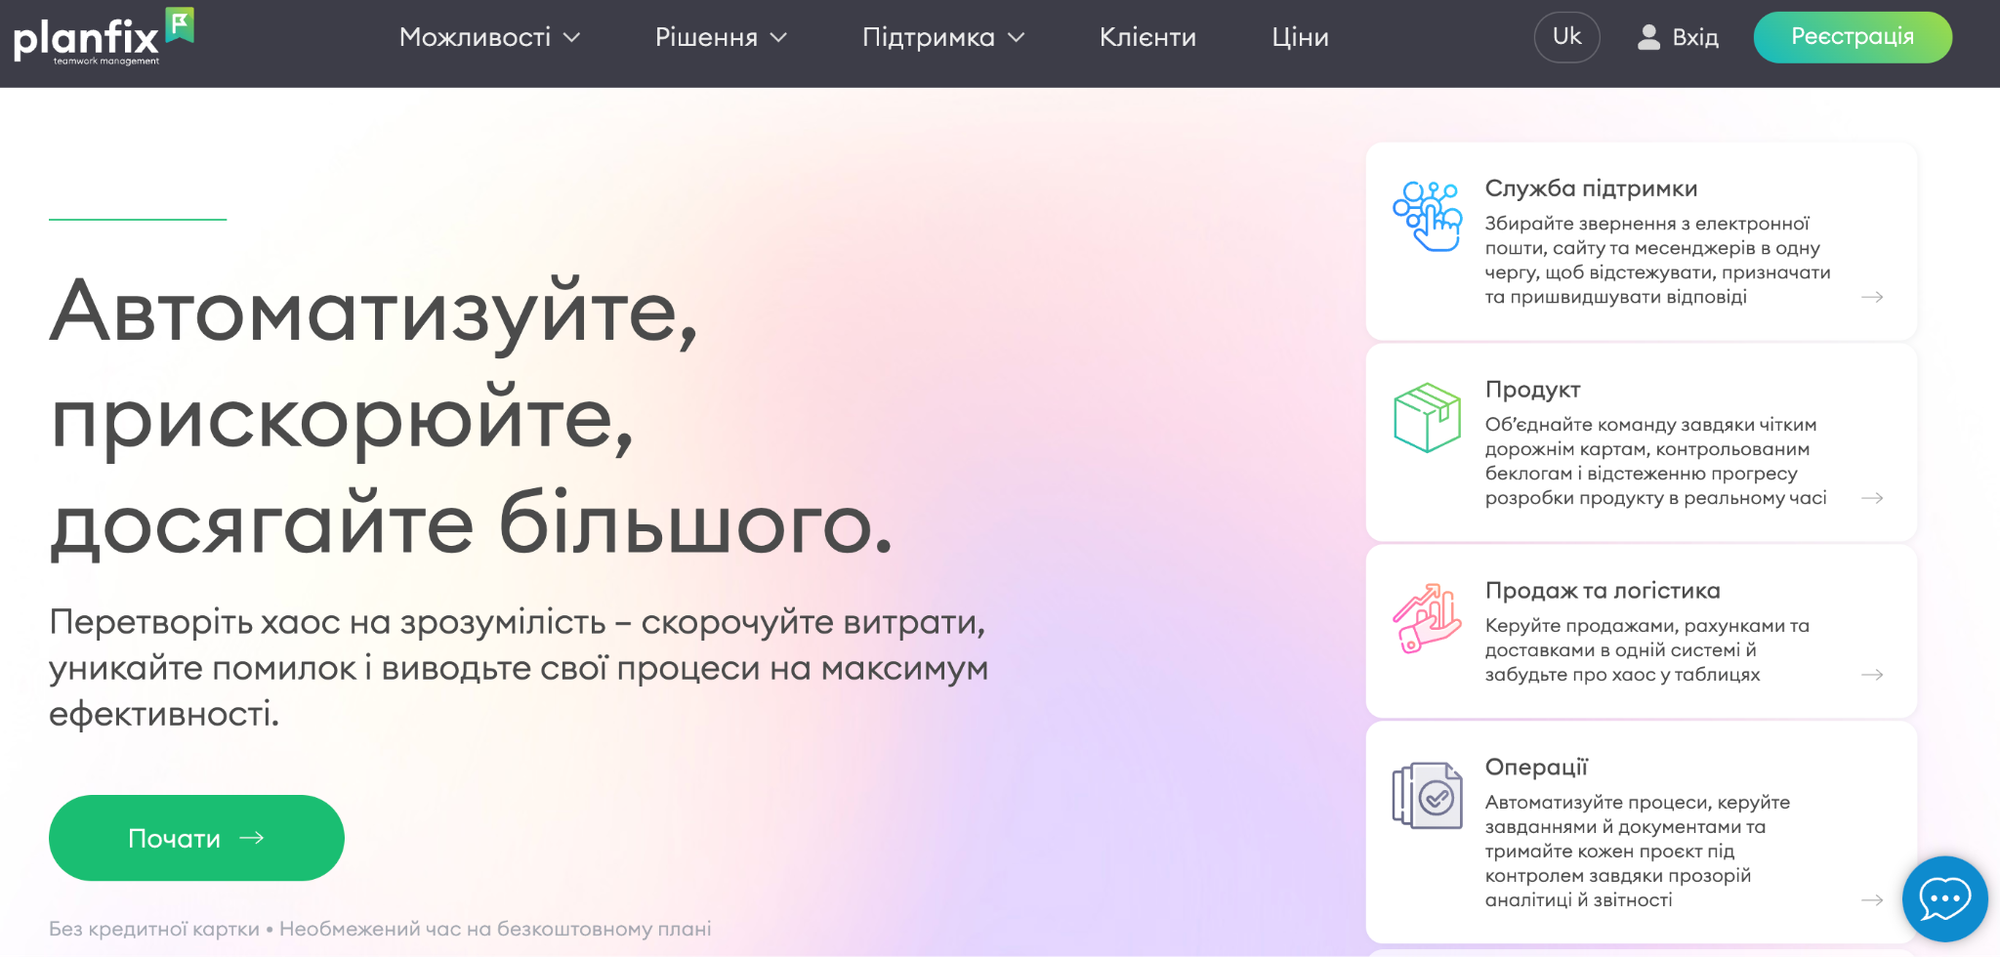Screen dimensions: 2000x957
Task: Click the Planfix flag logo icon
Action: click(180, 24)
